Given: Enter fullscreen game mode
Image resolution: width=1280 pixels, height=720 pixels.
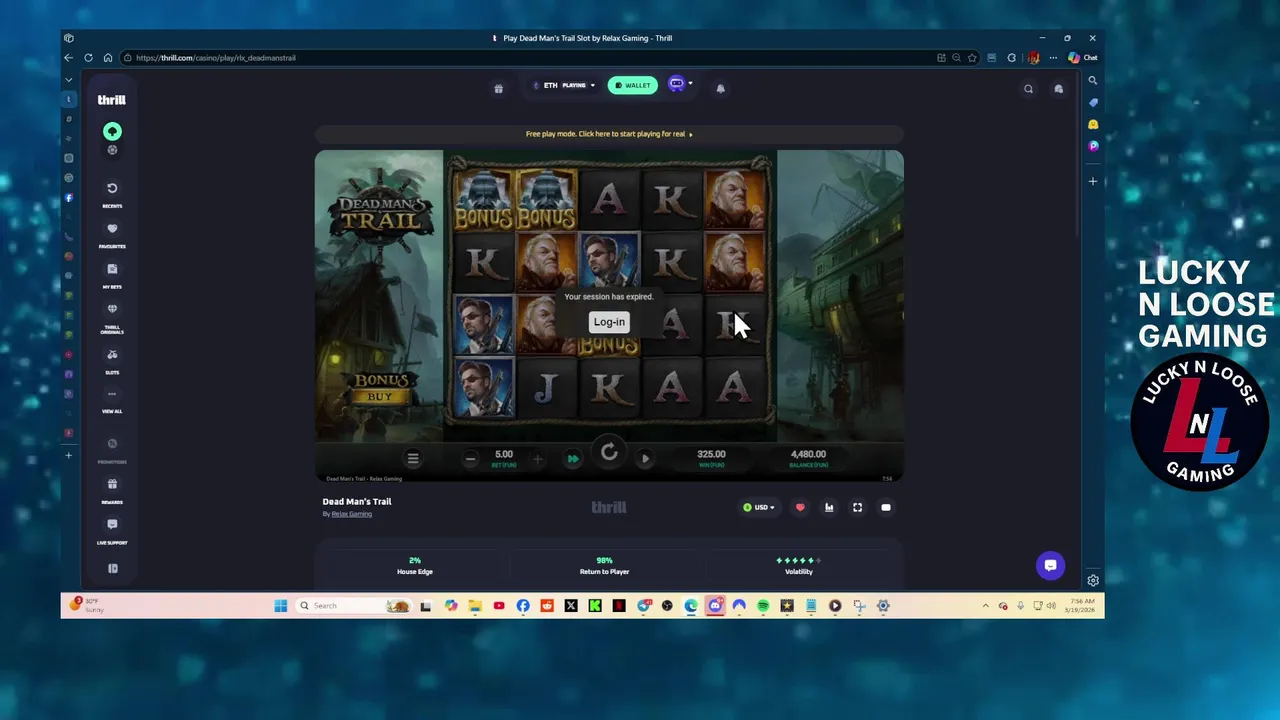Looking at the screenshot, I should (857, 507).
